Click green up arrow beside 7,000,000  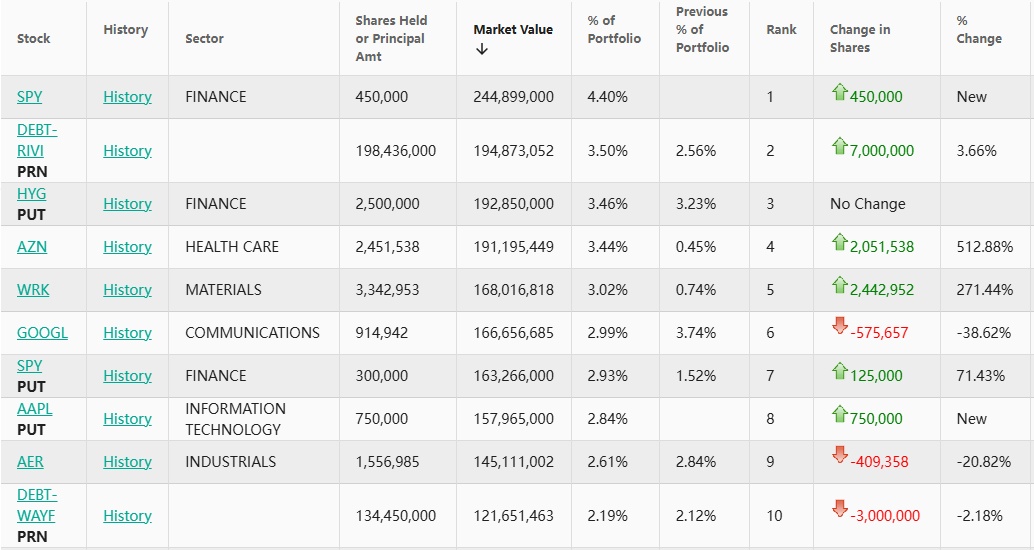tap(839, 147)
